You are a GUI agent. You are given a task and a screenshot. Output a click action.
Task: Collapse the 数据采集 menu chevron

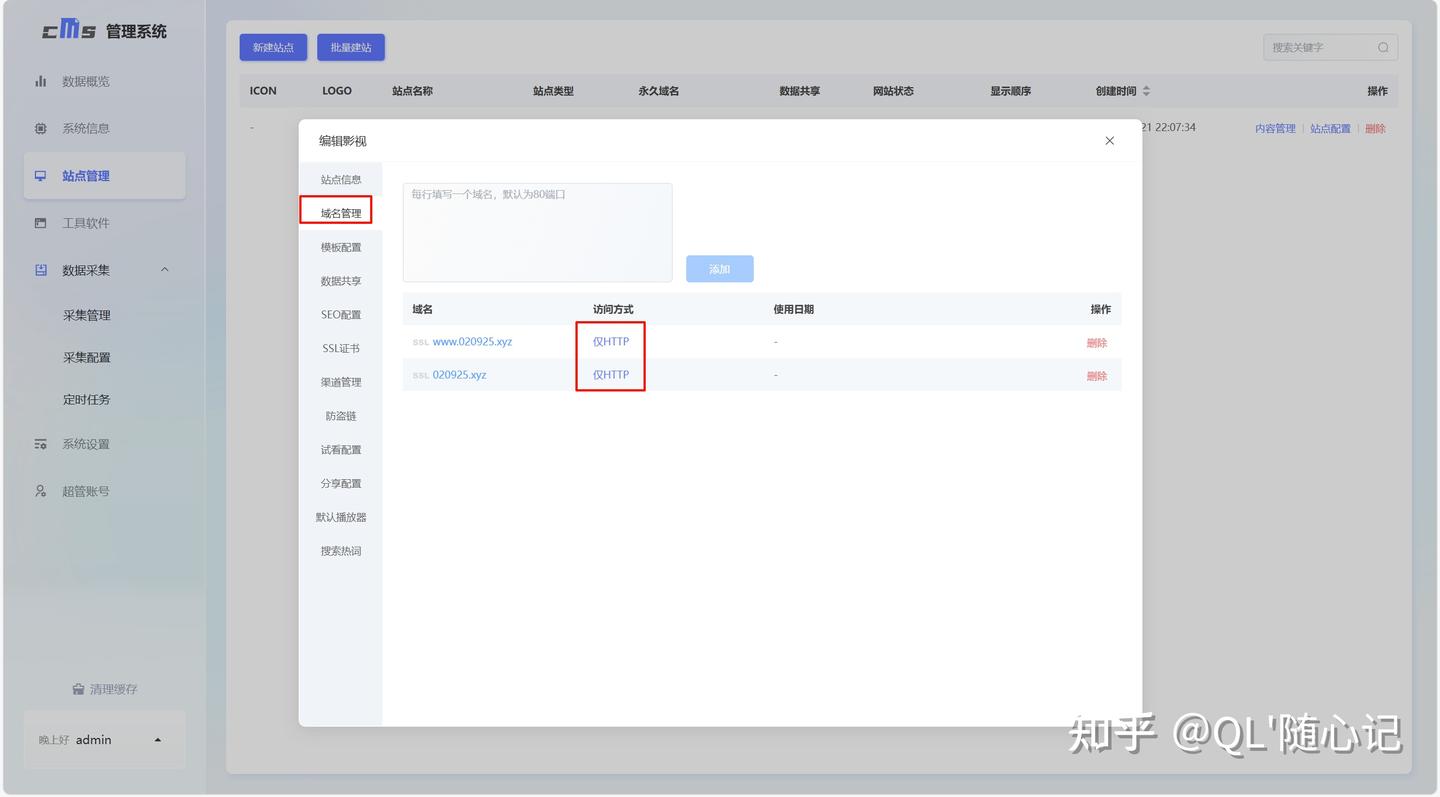pos(165,270)
